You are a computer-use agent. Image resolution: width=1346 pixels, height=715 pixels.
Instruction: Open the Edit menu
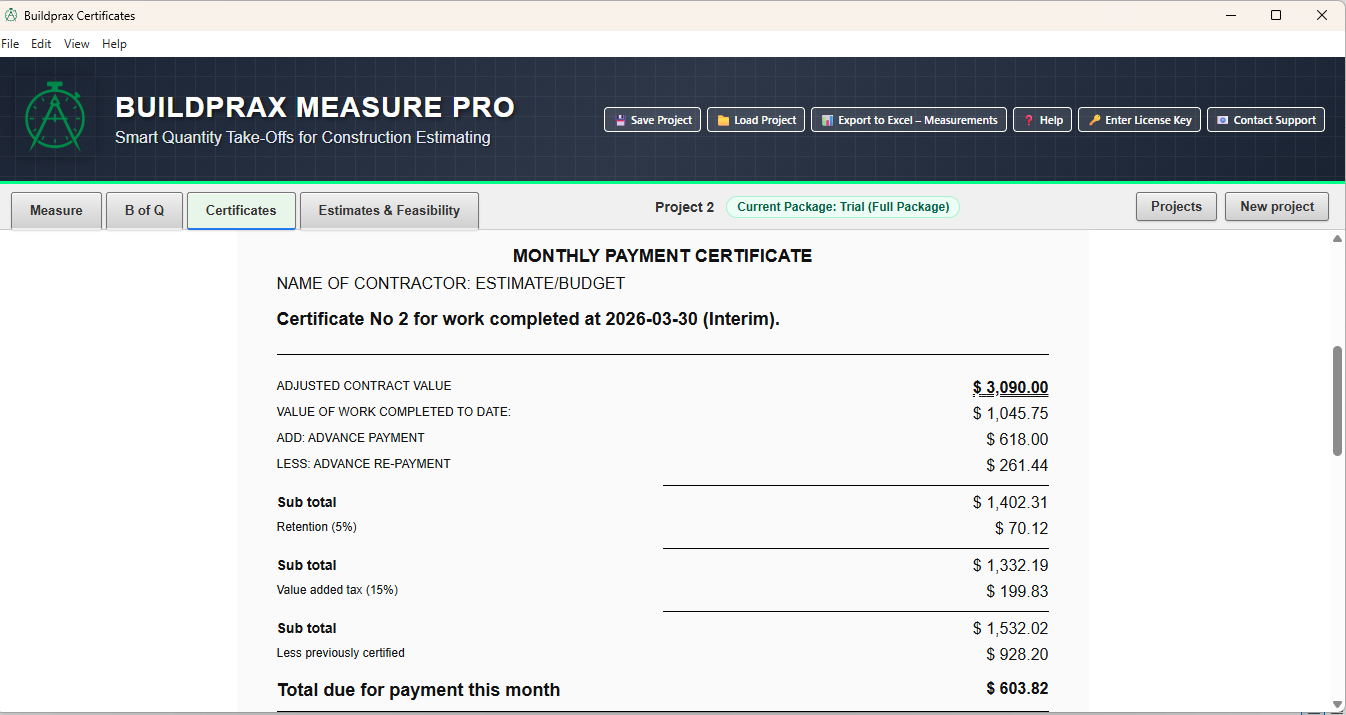tap(41, 44)
